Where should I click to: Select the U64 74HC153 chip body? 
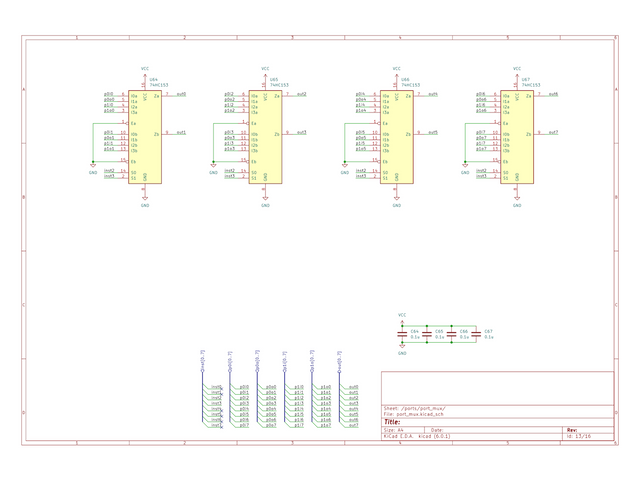145,137
